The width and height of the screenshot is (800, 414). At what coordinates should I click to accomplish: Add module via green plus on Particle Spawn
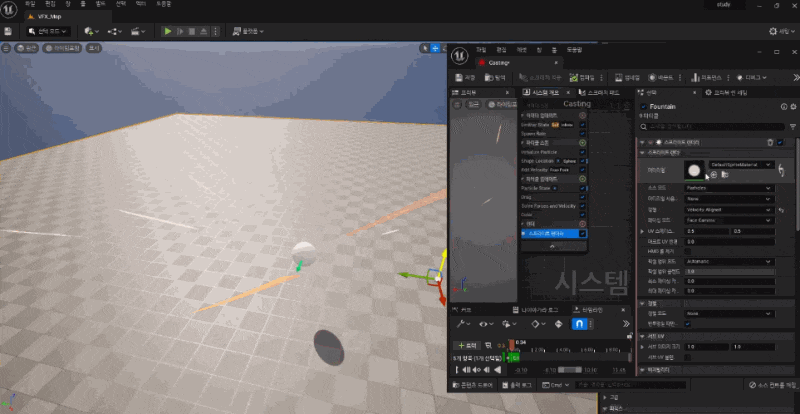[x=582, y=143]
